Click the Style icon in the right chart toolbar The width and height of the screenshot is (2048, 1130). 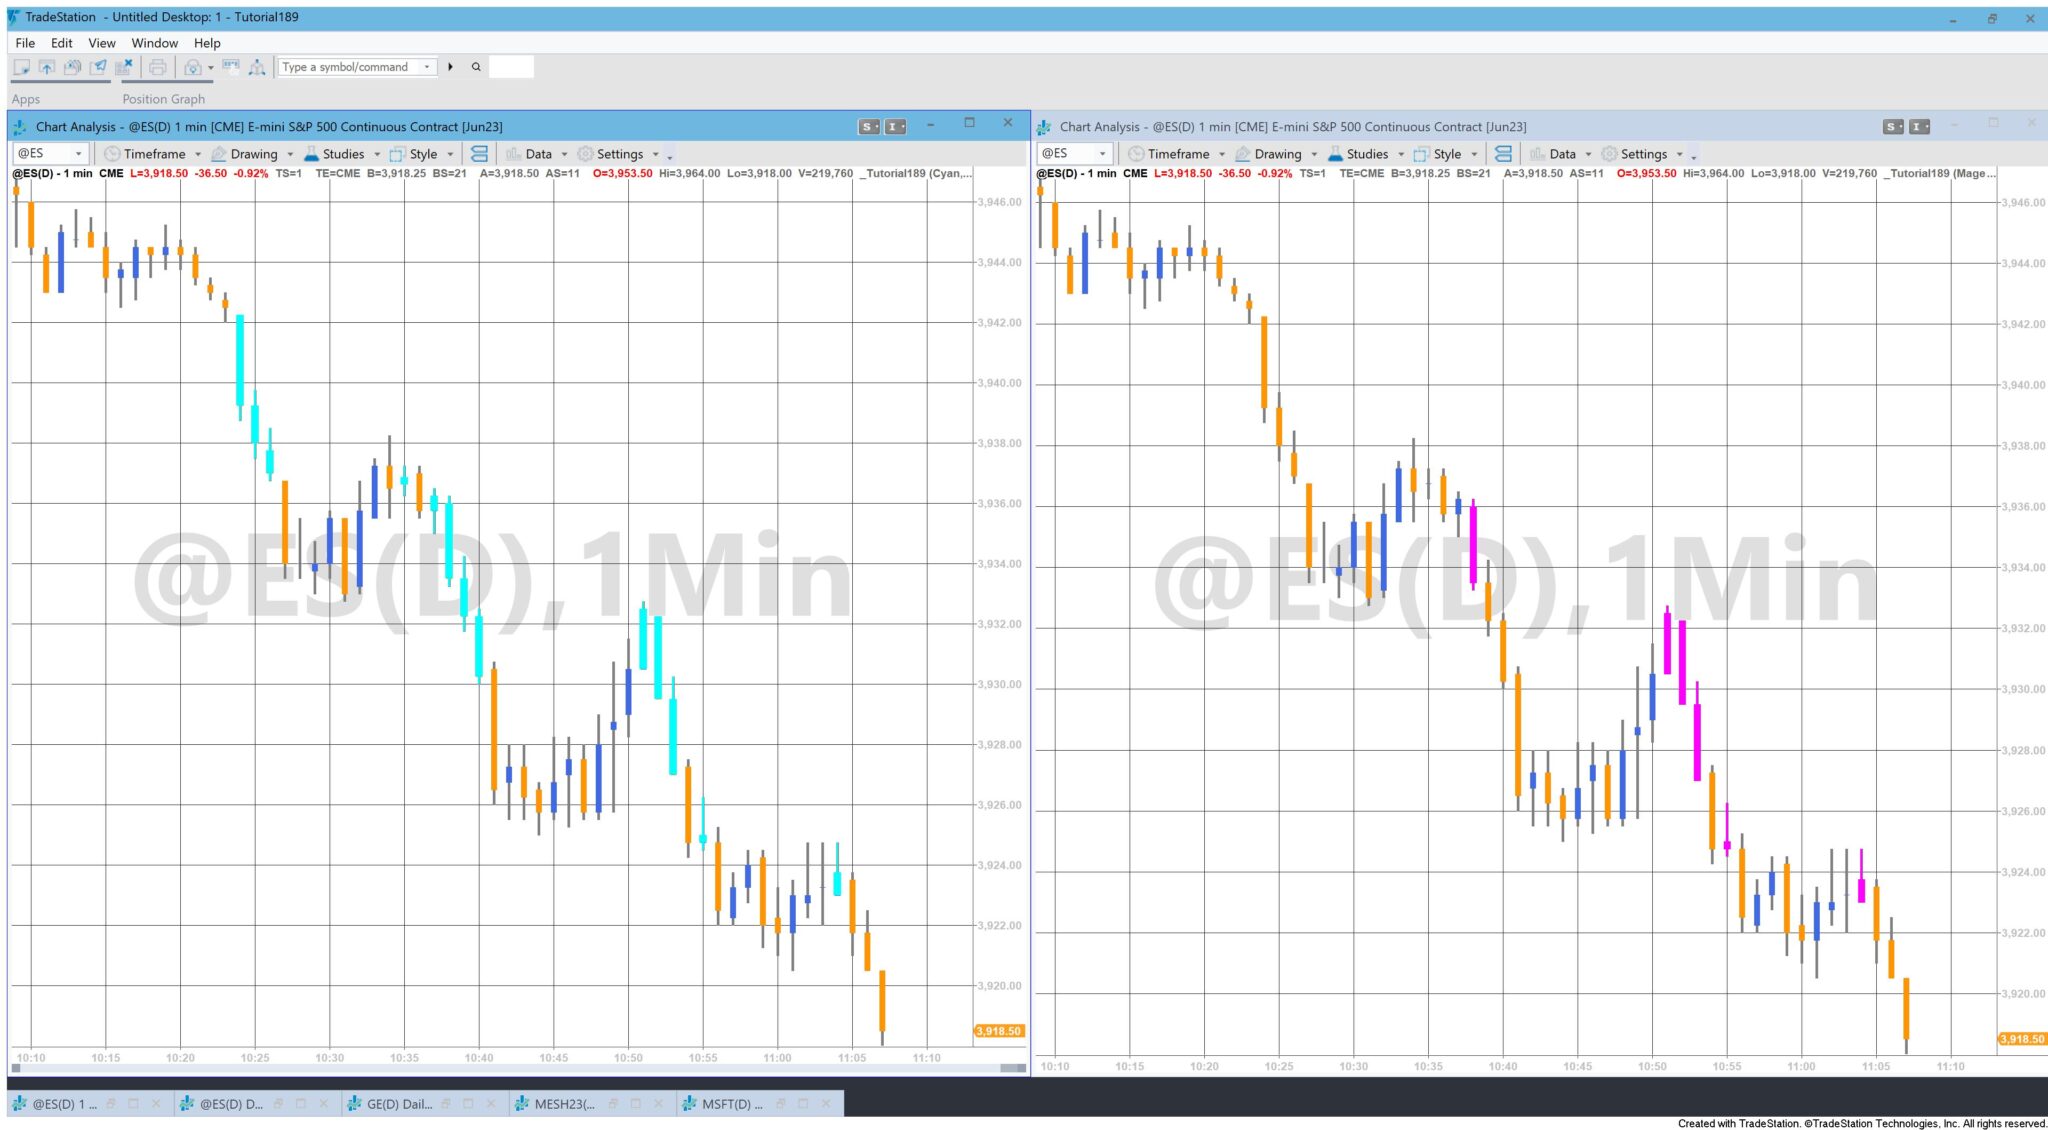coord(1423,153)
